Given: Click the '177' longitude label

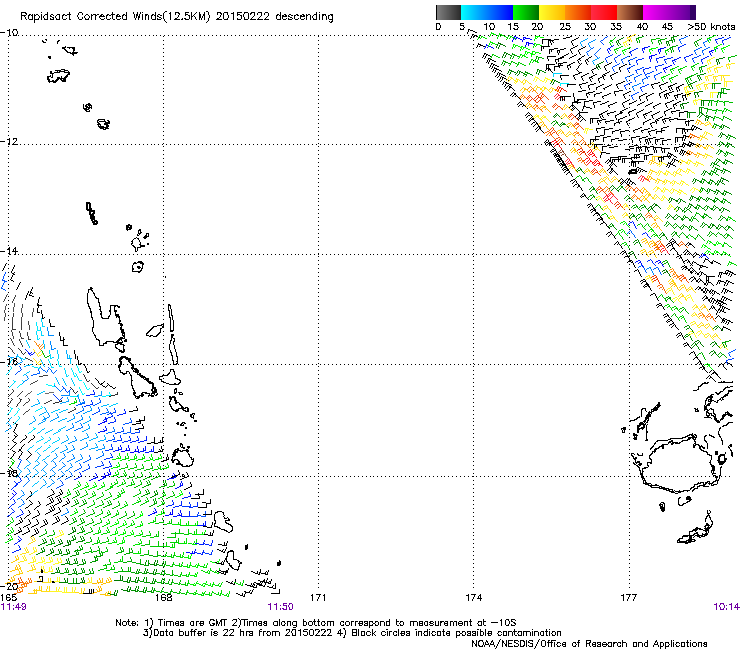Looking at the screenshot, I should point(629,598).
